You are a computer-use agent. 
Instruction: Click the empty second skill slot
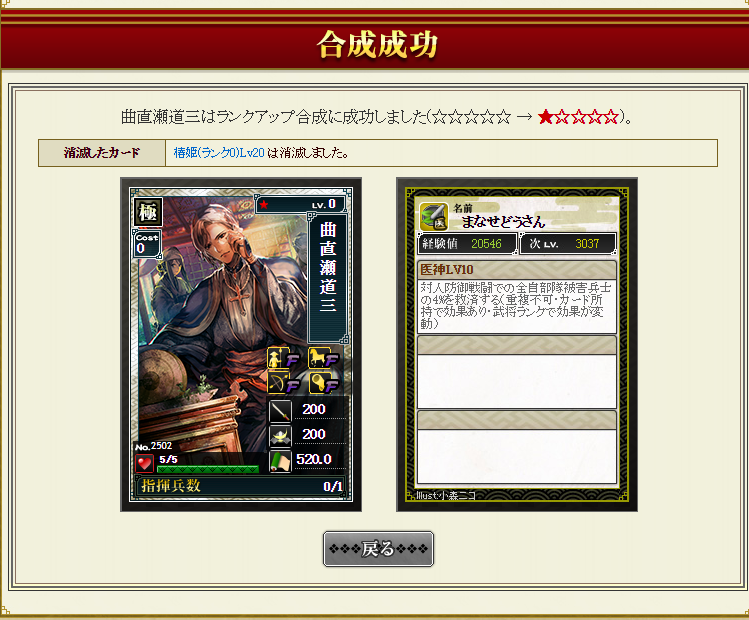point(517,372)
